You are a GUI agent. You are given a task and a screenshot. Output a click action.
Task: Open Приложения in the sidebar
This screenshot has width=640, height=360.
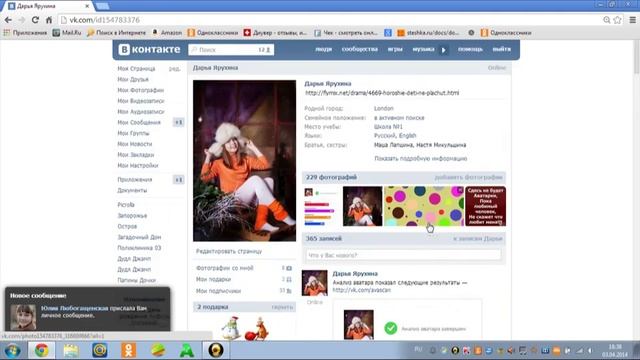click(135, 180)
